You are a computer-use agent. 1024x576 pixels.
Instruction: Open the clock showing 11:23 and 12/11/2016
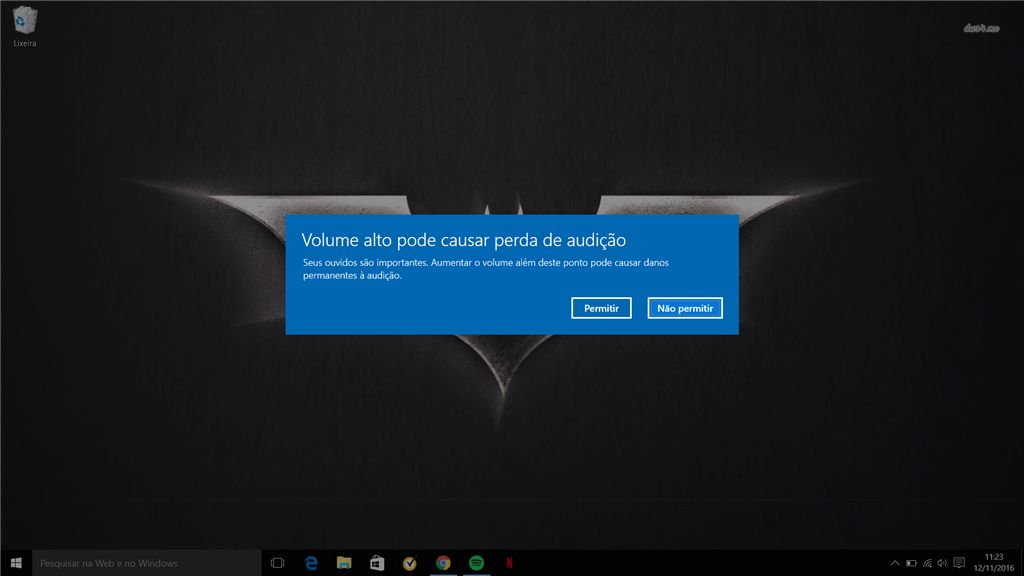[x=994, y=563]
